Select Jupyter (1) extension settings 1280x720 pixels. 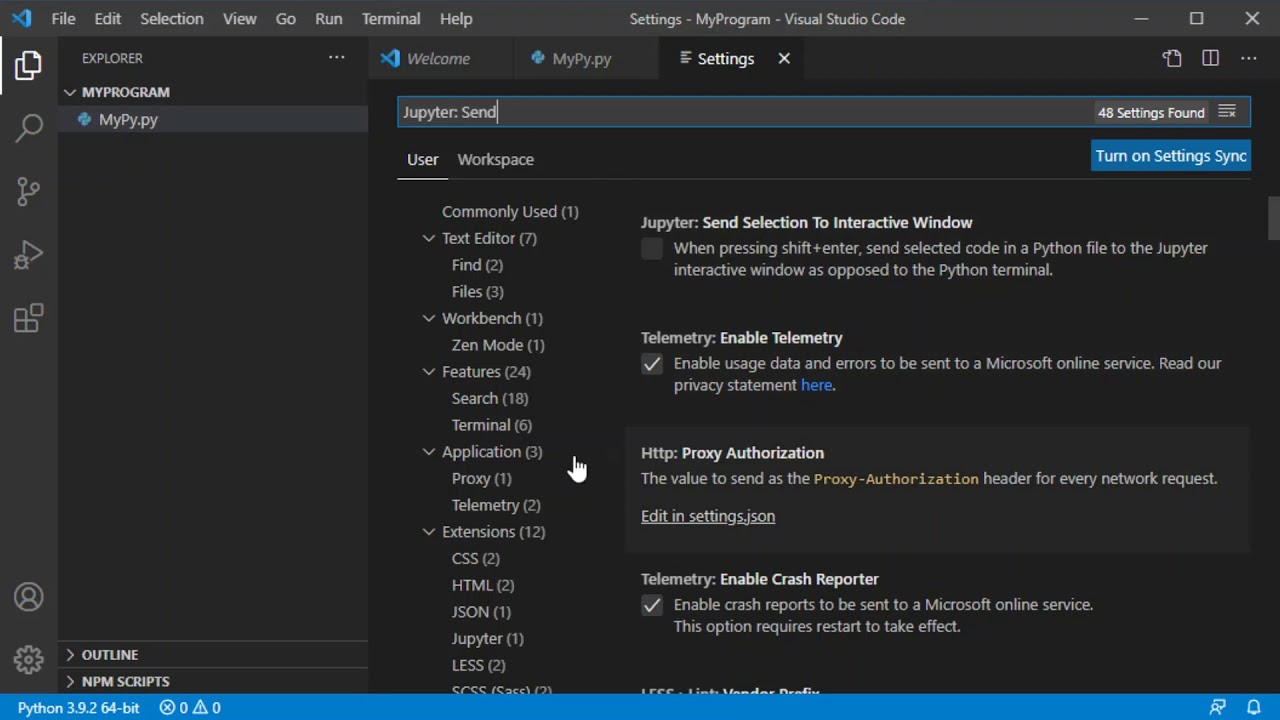[x=487, y=639]
